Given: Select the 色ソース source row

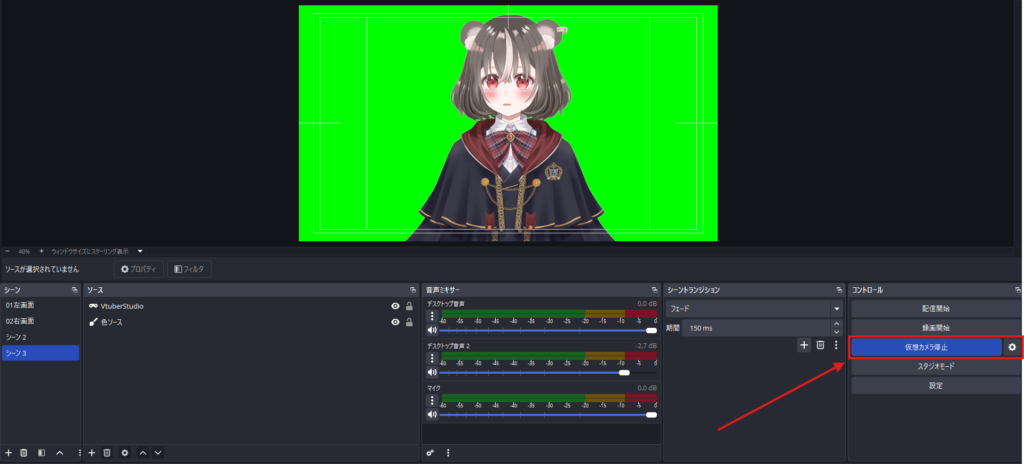Looking at the screenshot, I should 251,322.
